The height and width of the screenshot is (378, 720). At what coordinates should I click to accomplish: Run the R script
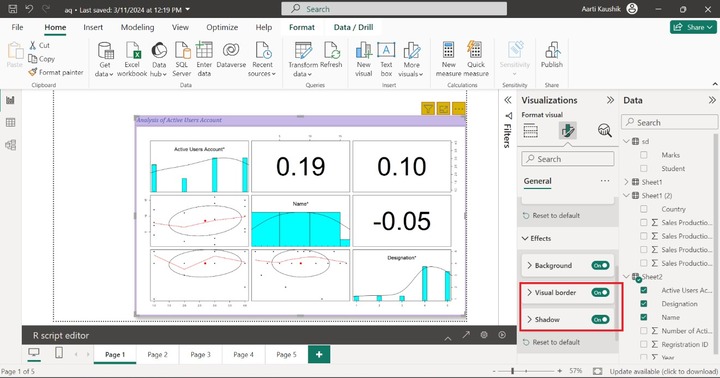click(502, 335)
